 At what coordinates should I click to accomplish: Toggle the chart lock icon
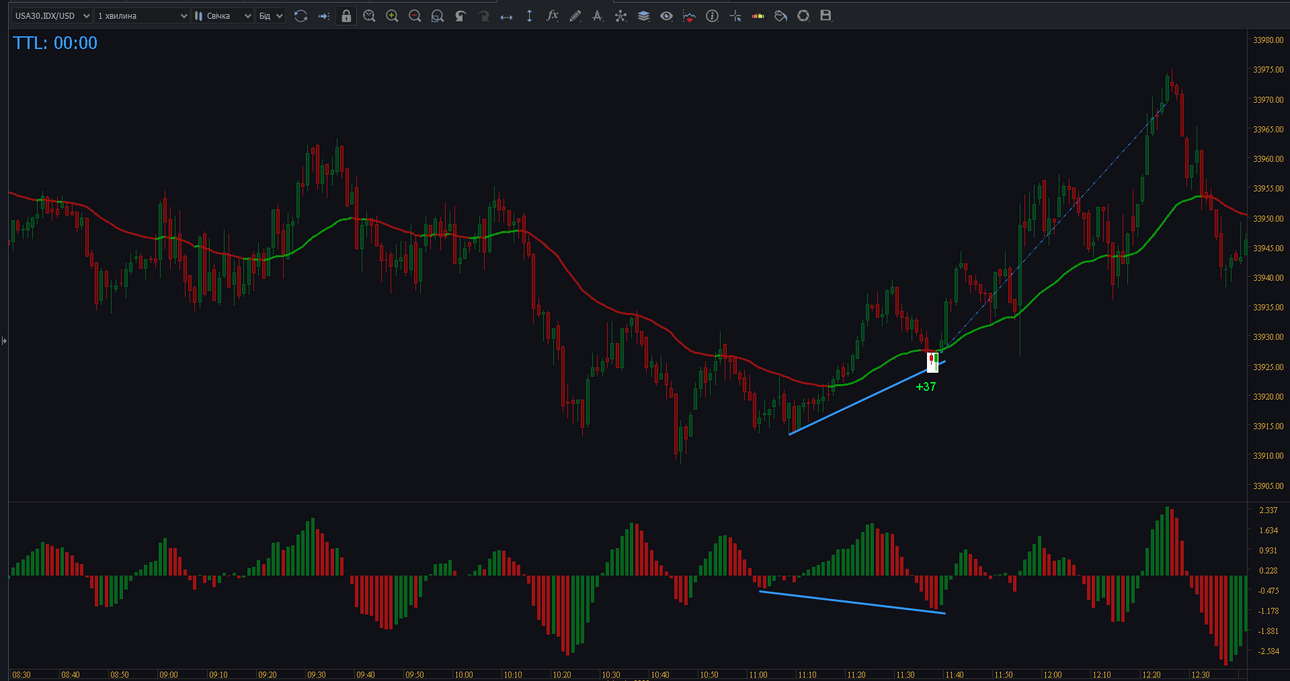tap(346, 16)
